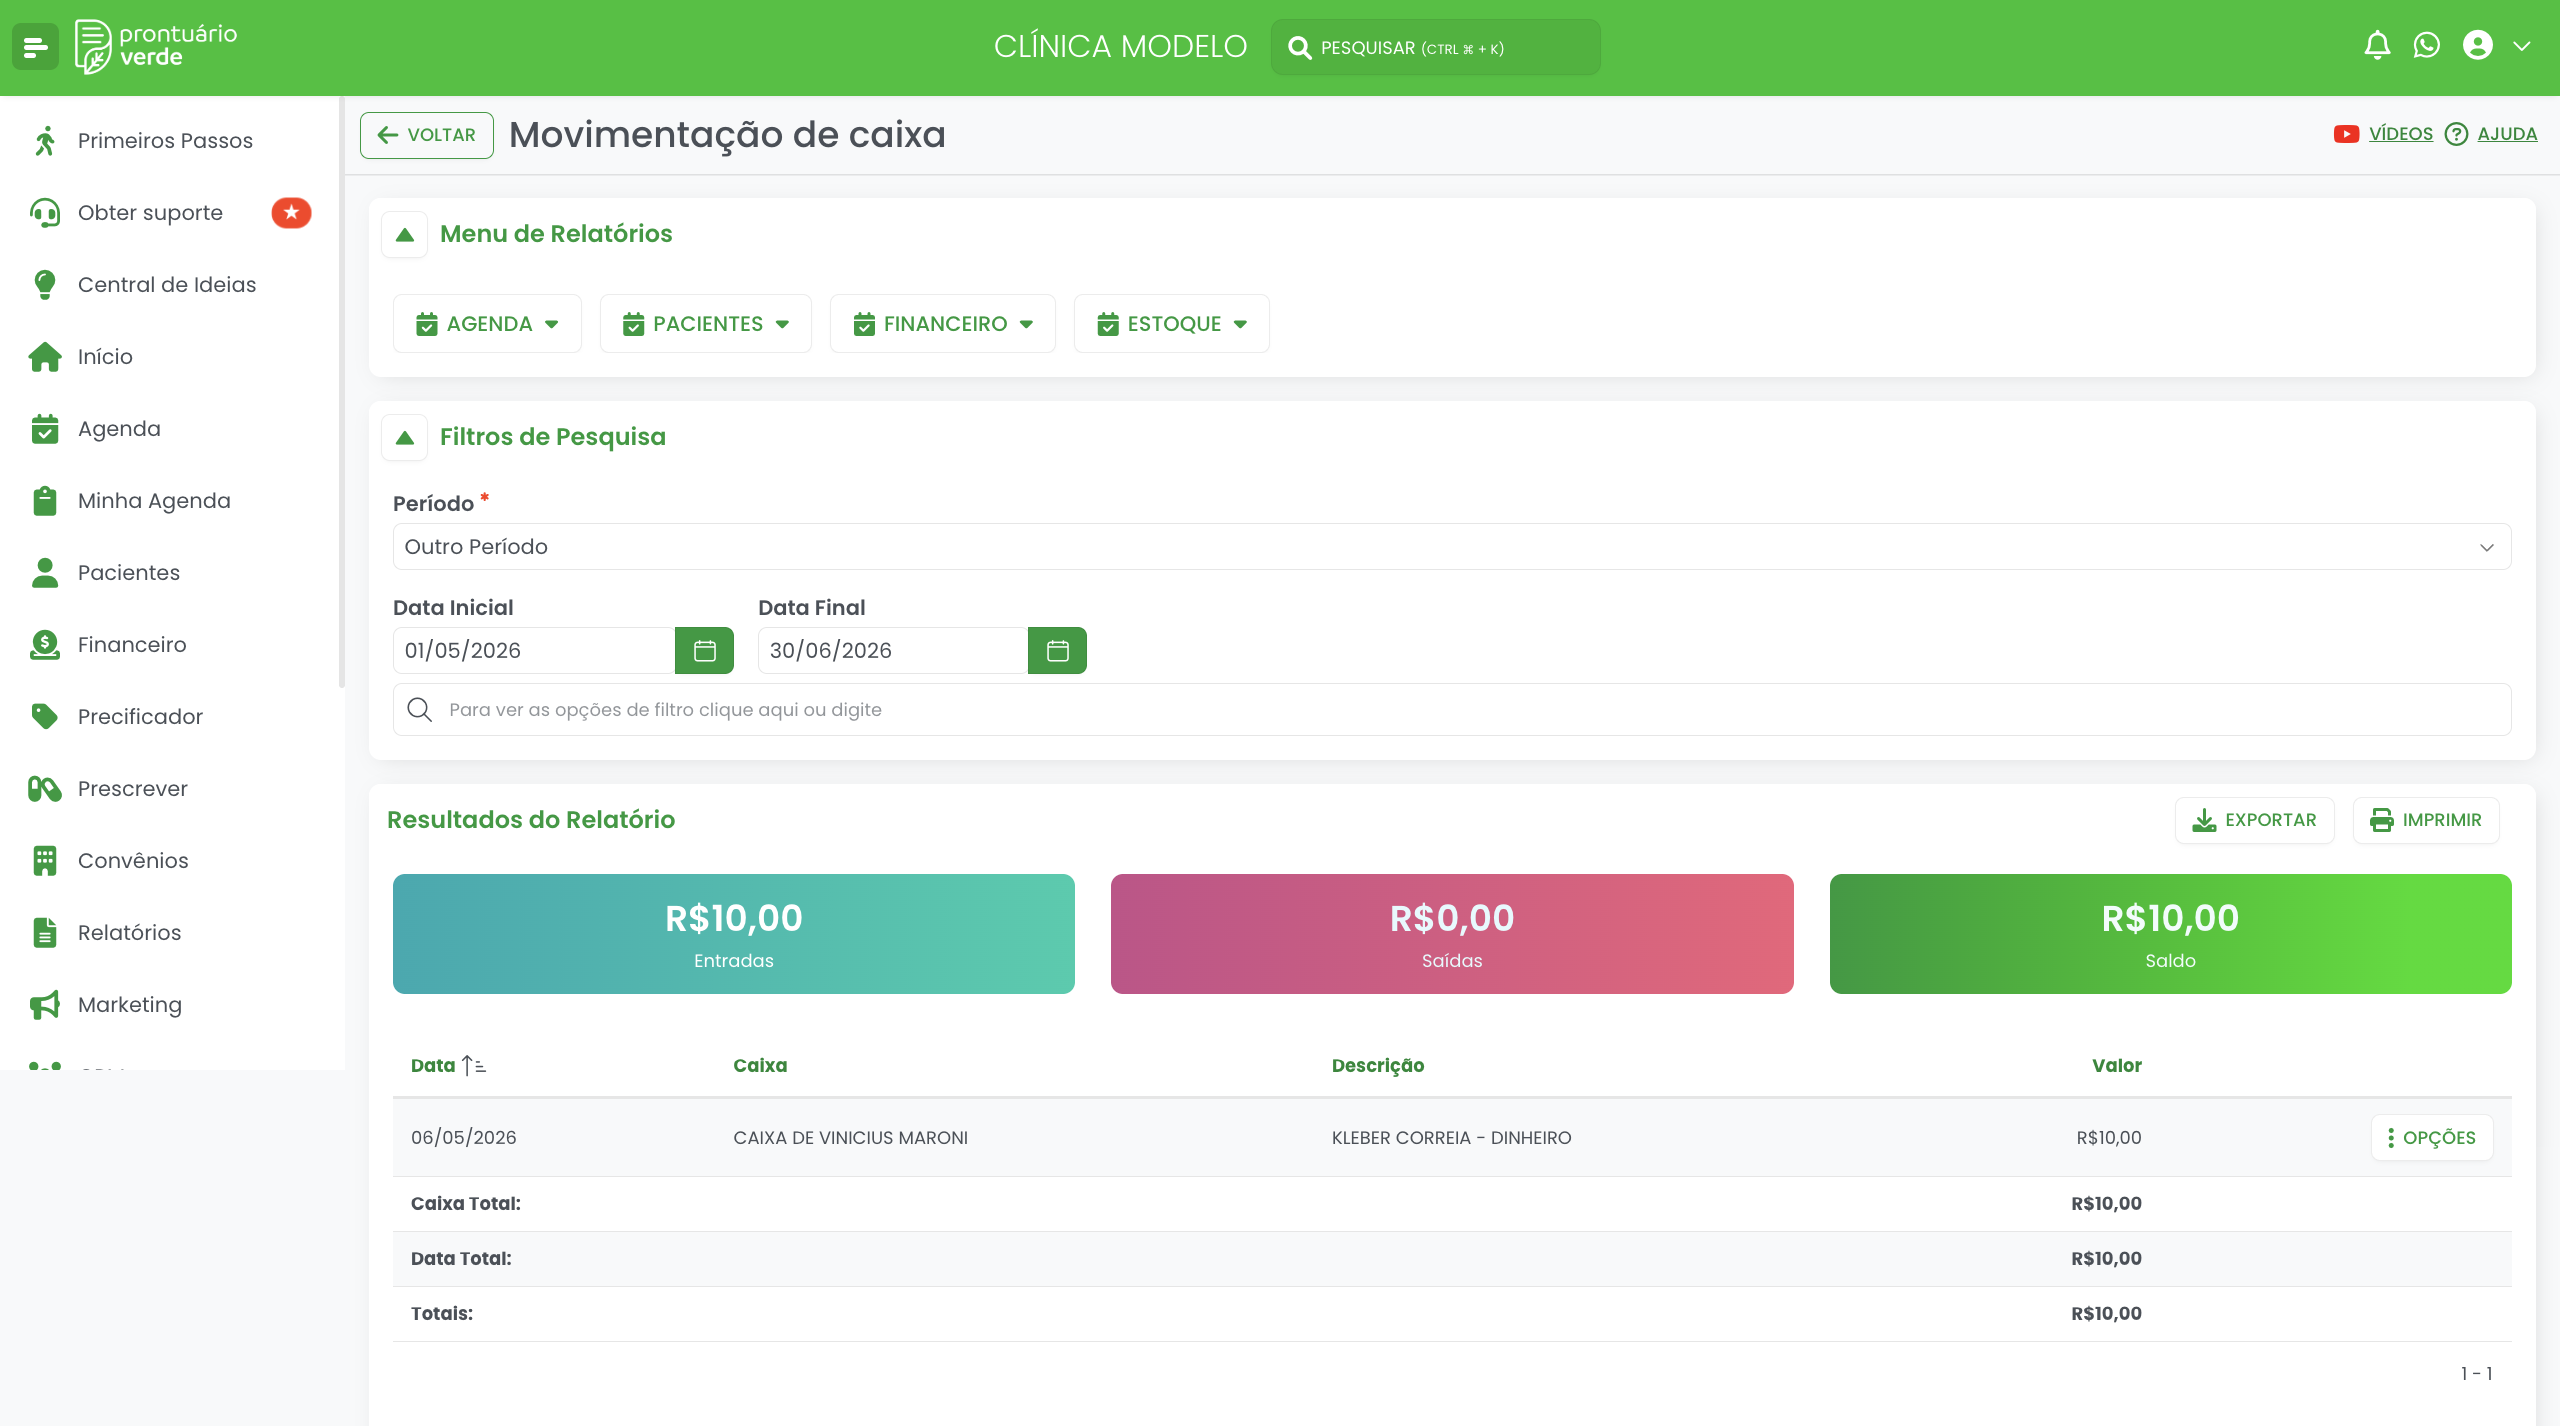Click the Minha Agenda clipboard icon
The width and height of the screenshot is (2560, 1426).
(45, 501)
